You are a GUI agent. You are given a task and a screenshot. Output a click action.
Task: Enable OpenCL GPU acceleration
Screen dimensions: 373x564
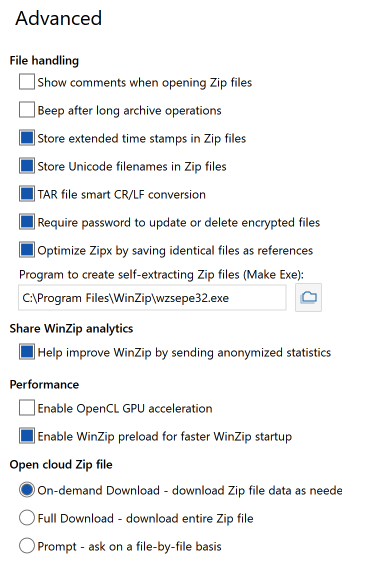click(27, 408)
